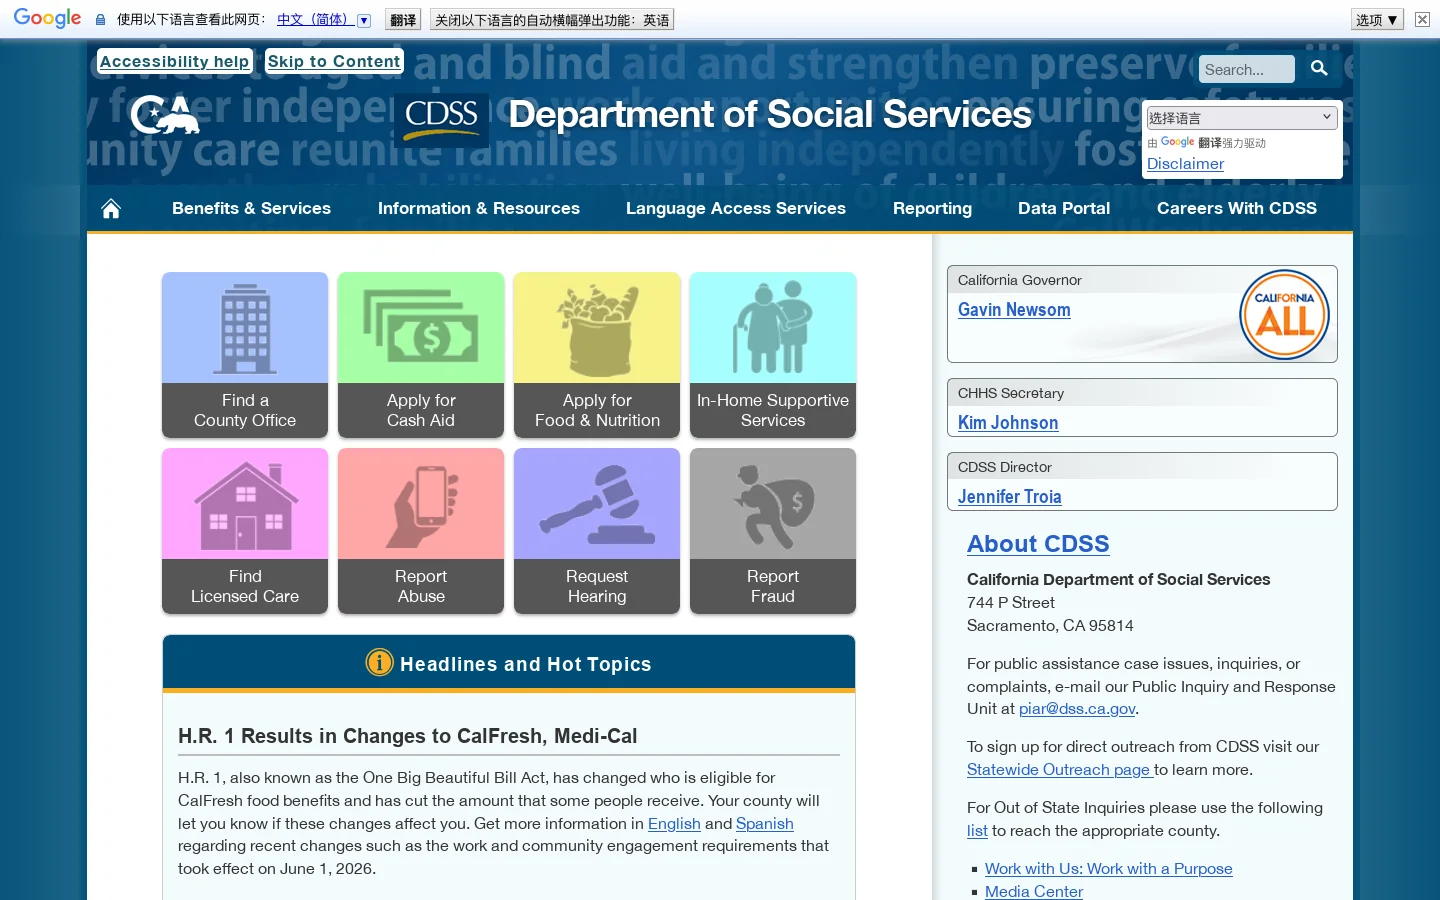Screen dimensions: 1440x900
Task: Open the Apply for Cash Aid tile
Action: pyautogui.click(x=421, y=355)
